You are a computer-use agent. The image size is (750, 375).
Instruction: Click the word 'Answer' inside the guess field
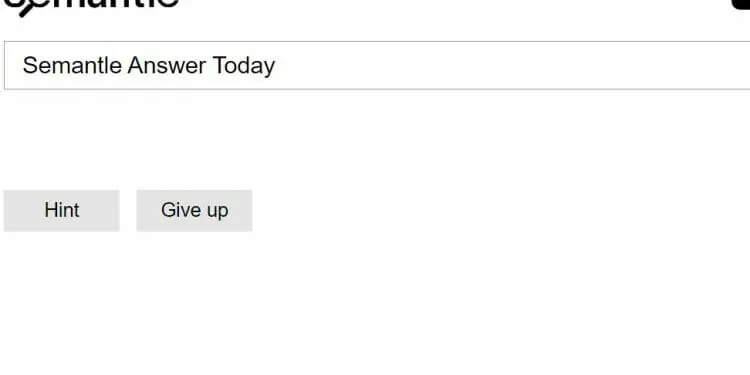(x=167, y=65)
